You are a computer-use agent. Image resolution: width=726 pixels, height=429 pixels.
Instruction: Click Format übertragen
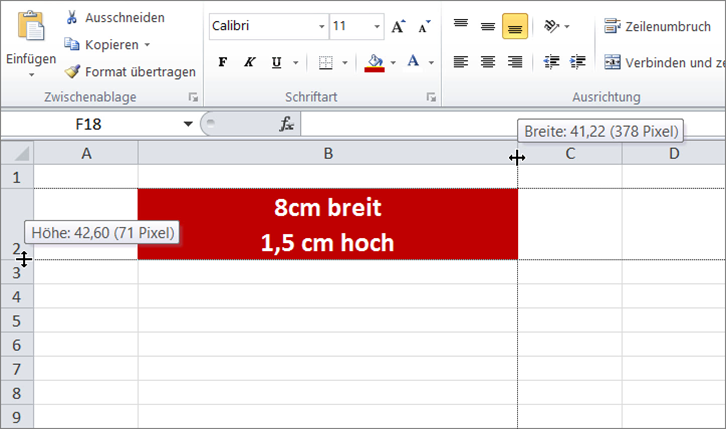[x=130, y=72]
